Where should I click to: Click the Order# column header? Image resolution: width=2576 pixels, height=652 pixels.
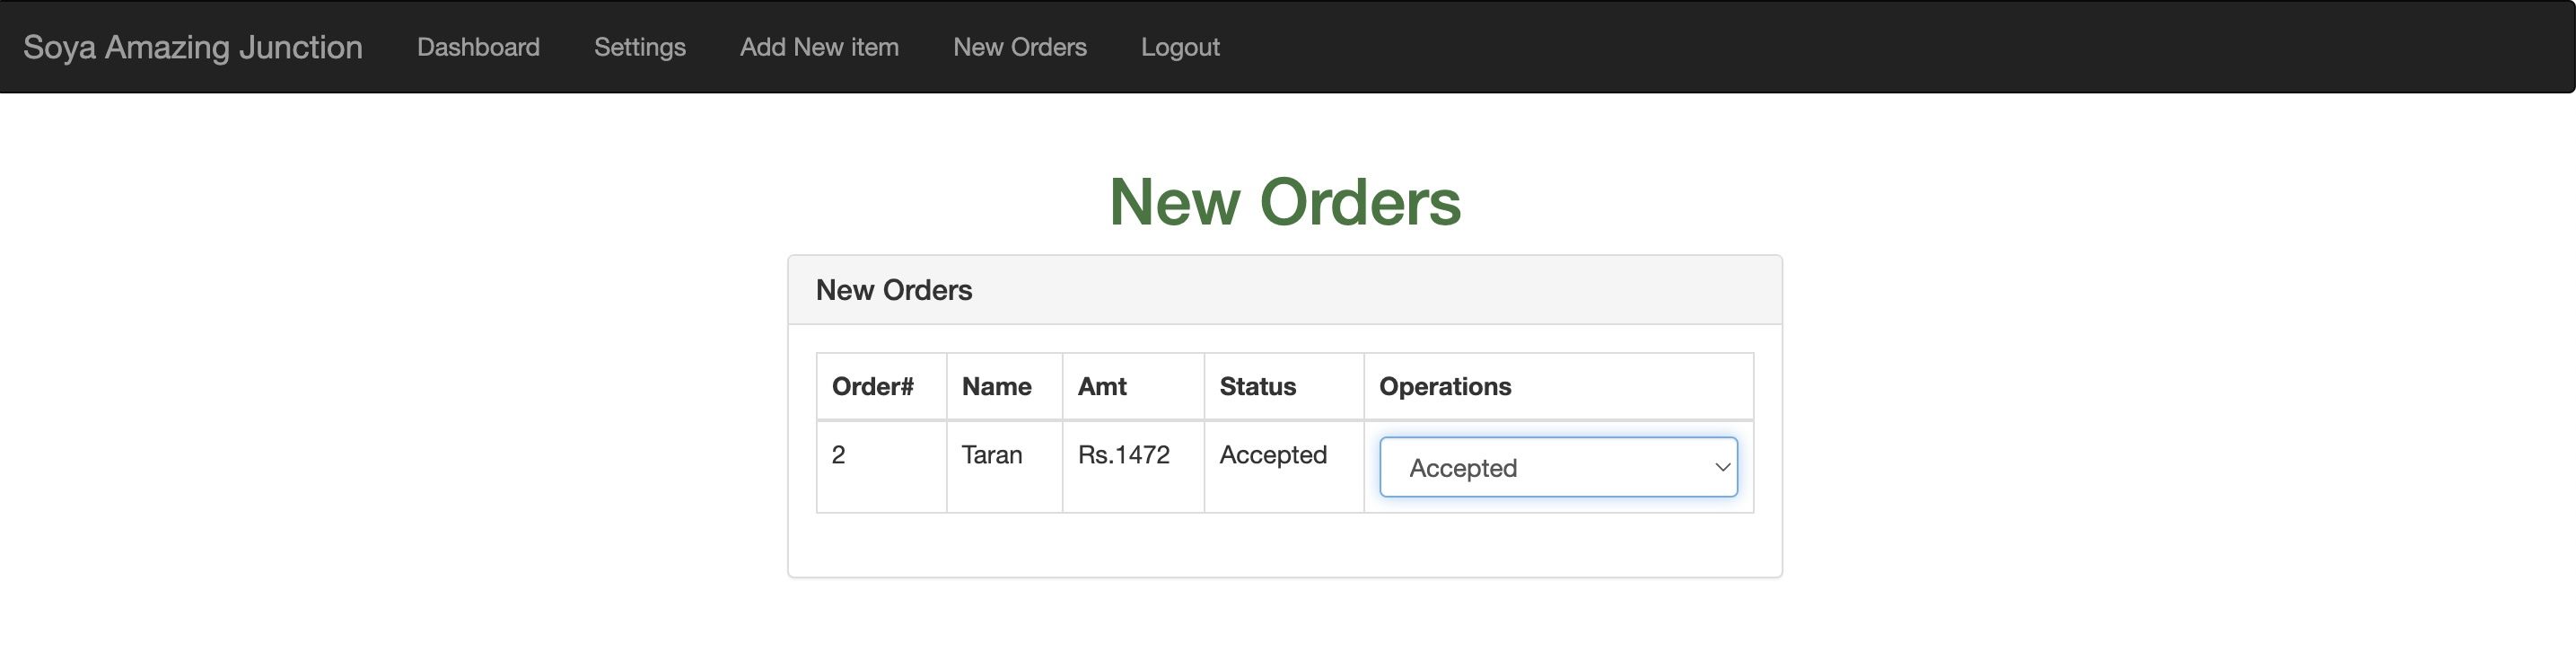[872, 386]
